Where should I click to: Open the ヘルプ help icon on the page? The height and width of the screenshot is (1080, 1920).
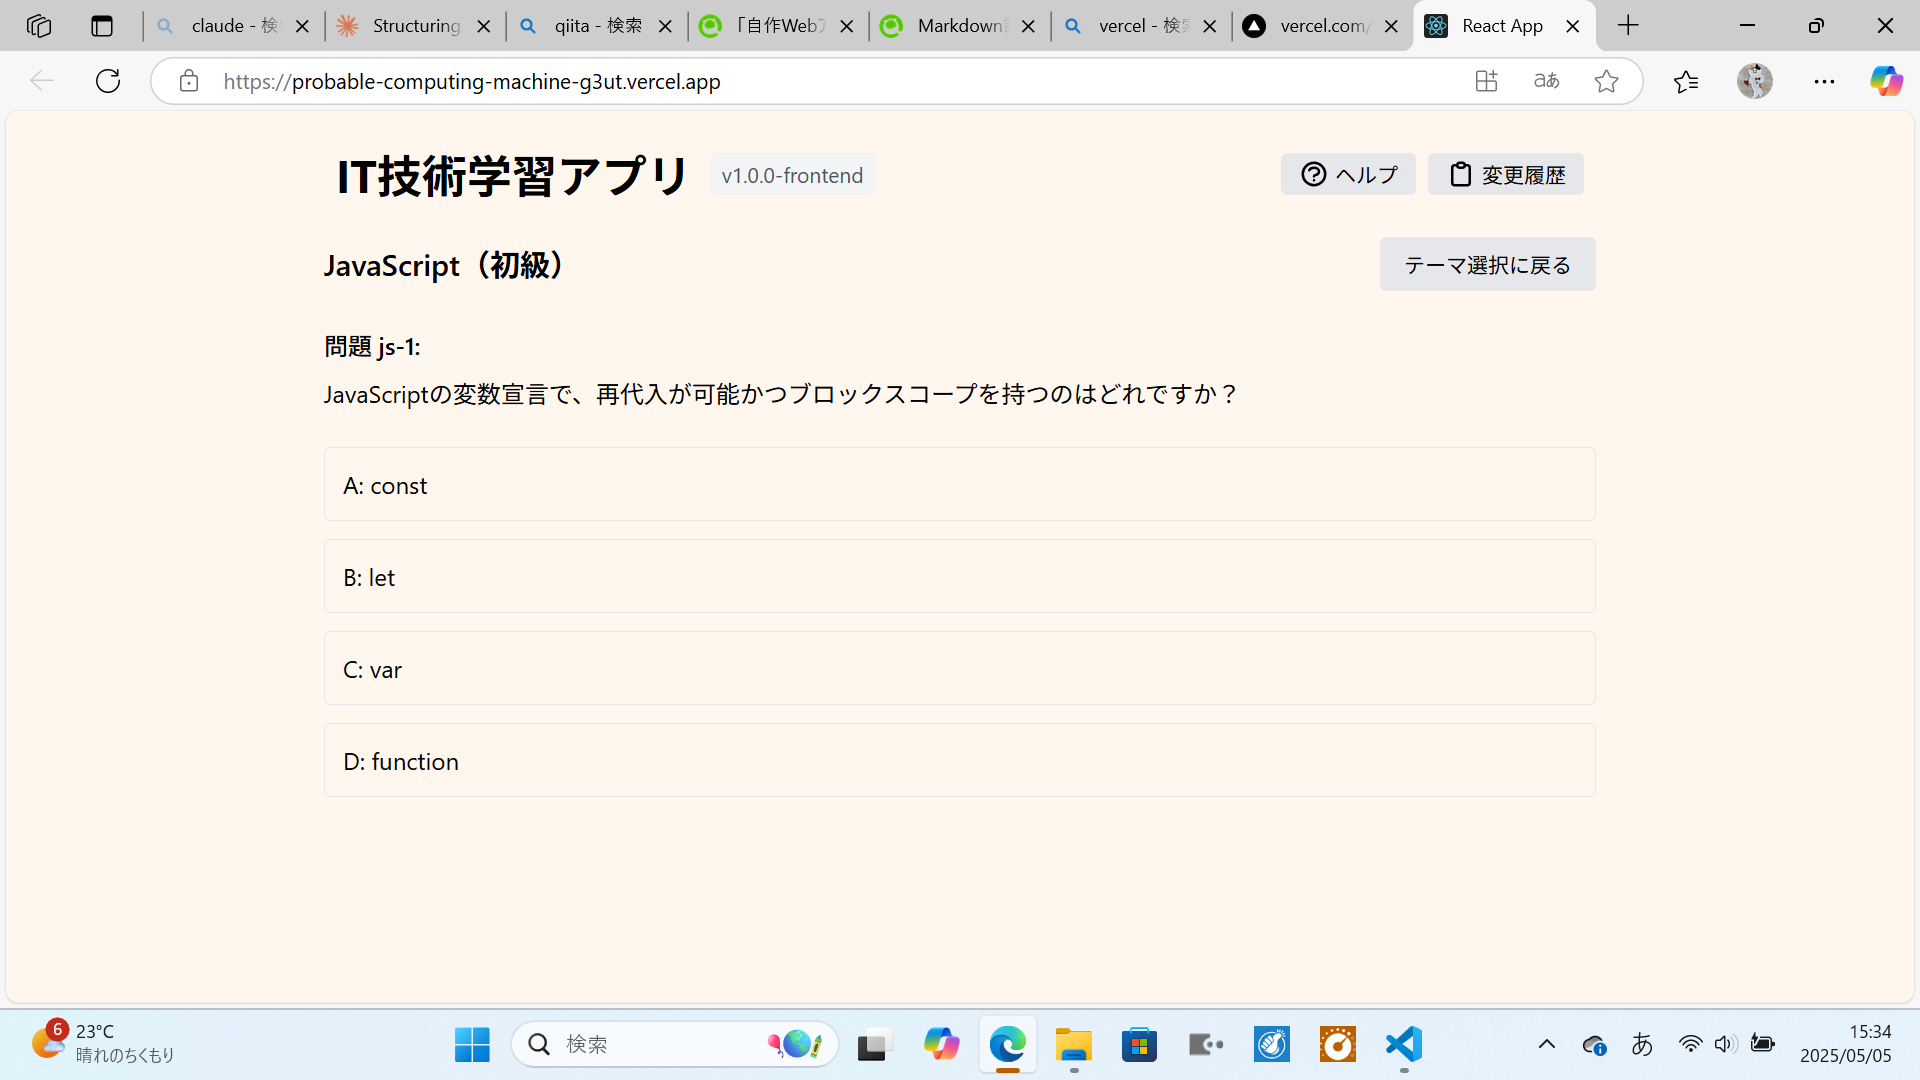coord(1313,174)
